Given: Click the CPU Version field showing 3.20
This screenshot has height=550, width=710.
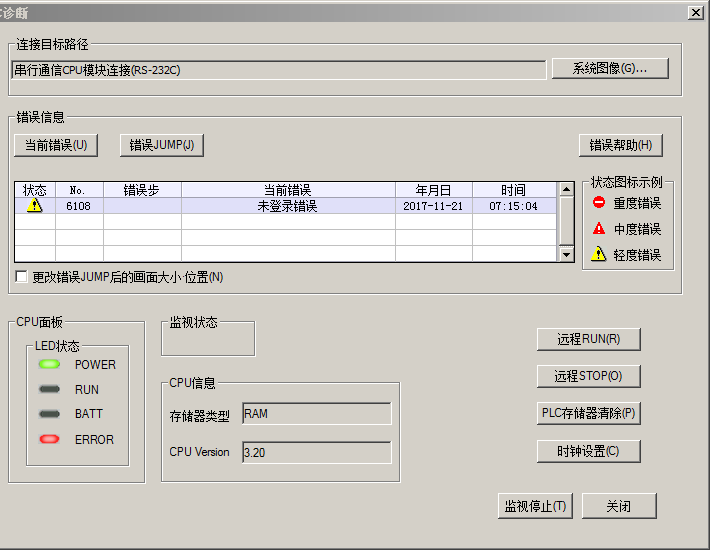Looking at the screenshot, I should (x=316, y=452).
